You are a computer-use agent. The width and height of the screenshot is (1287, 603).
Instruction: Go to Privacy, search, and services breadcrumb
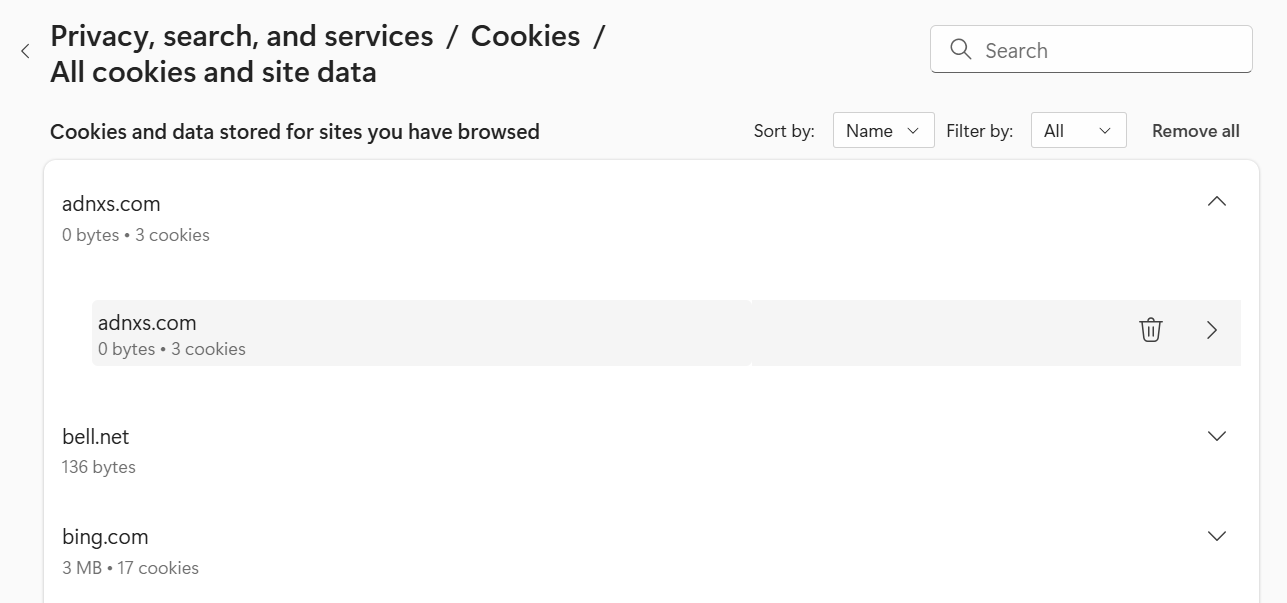click(241, 36)
